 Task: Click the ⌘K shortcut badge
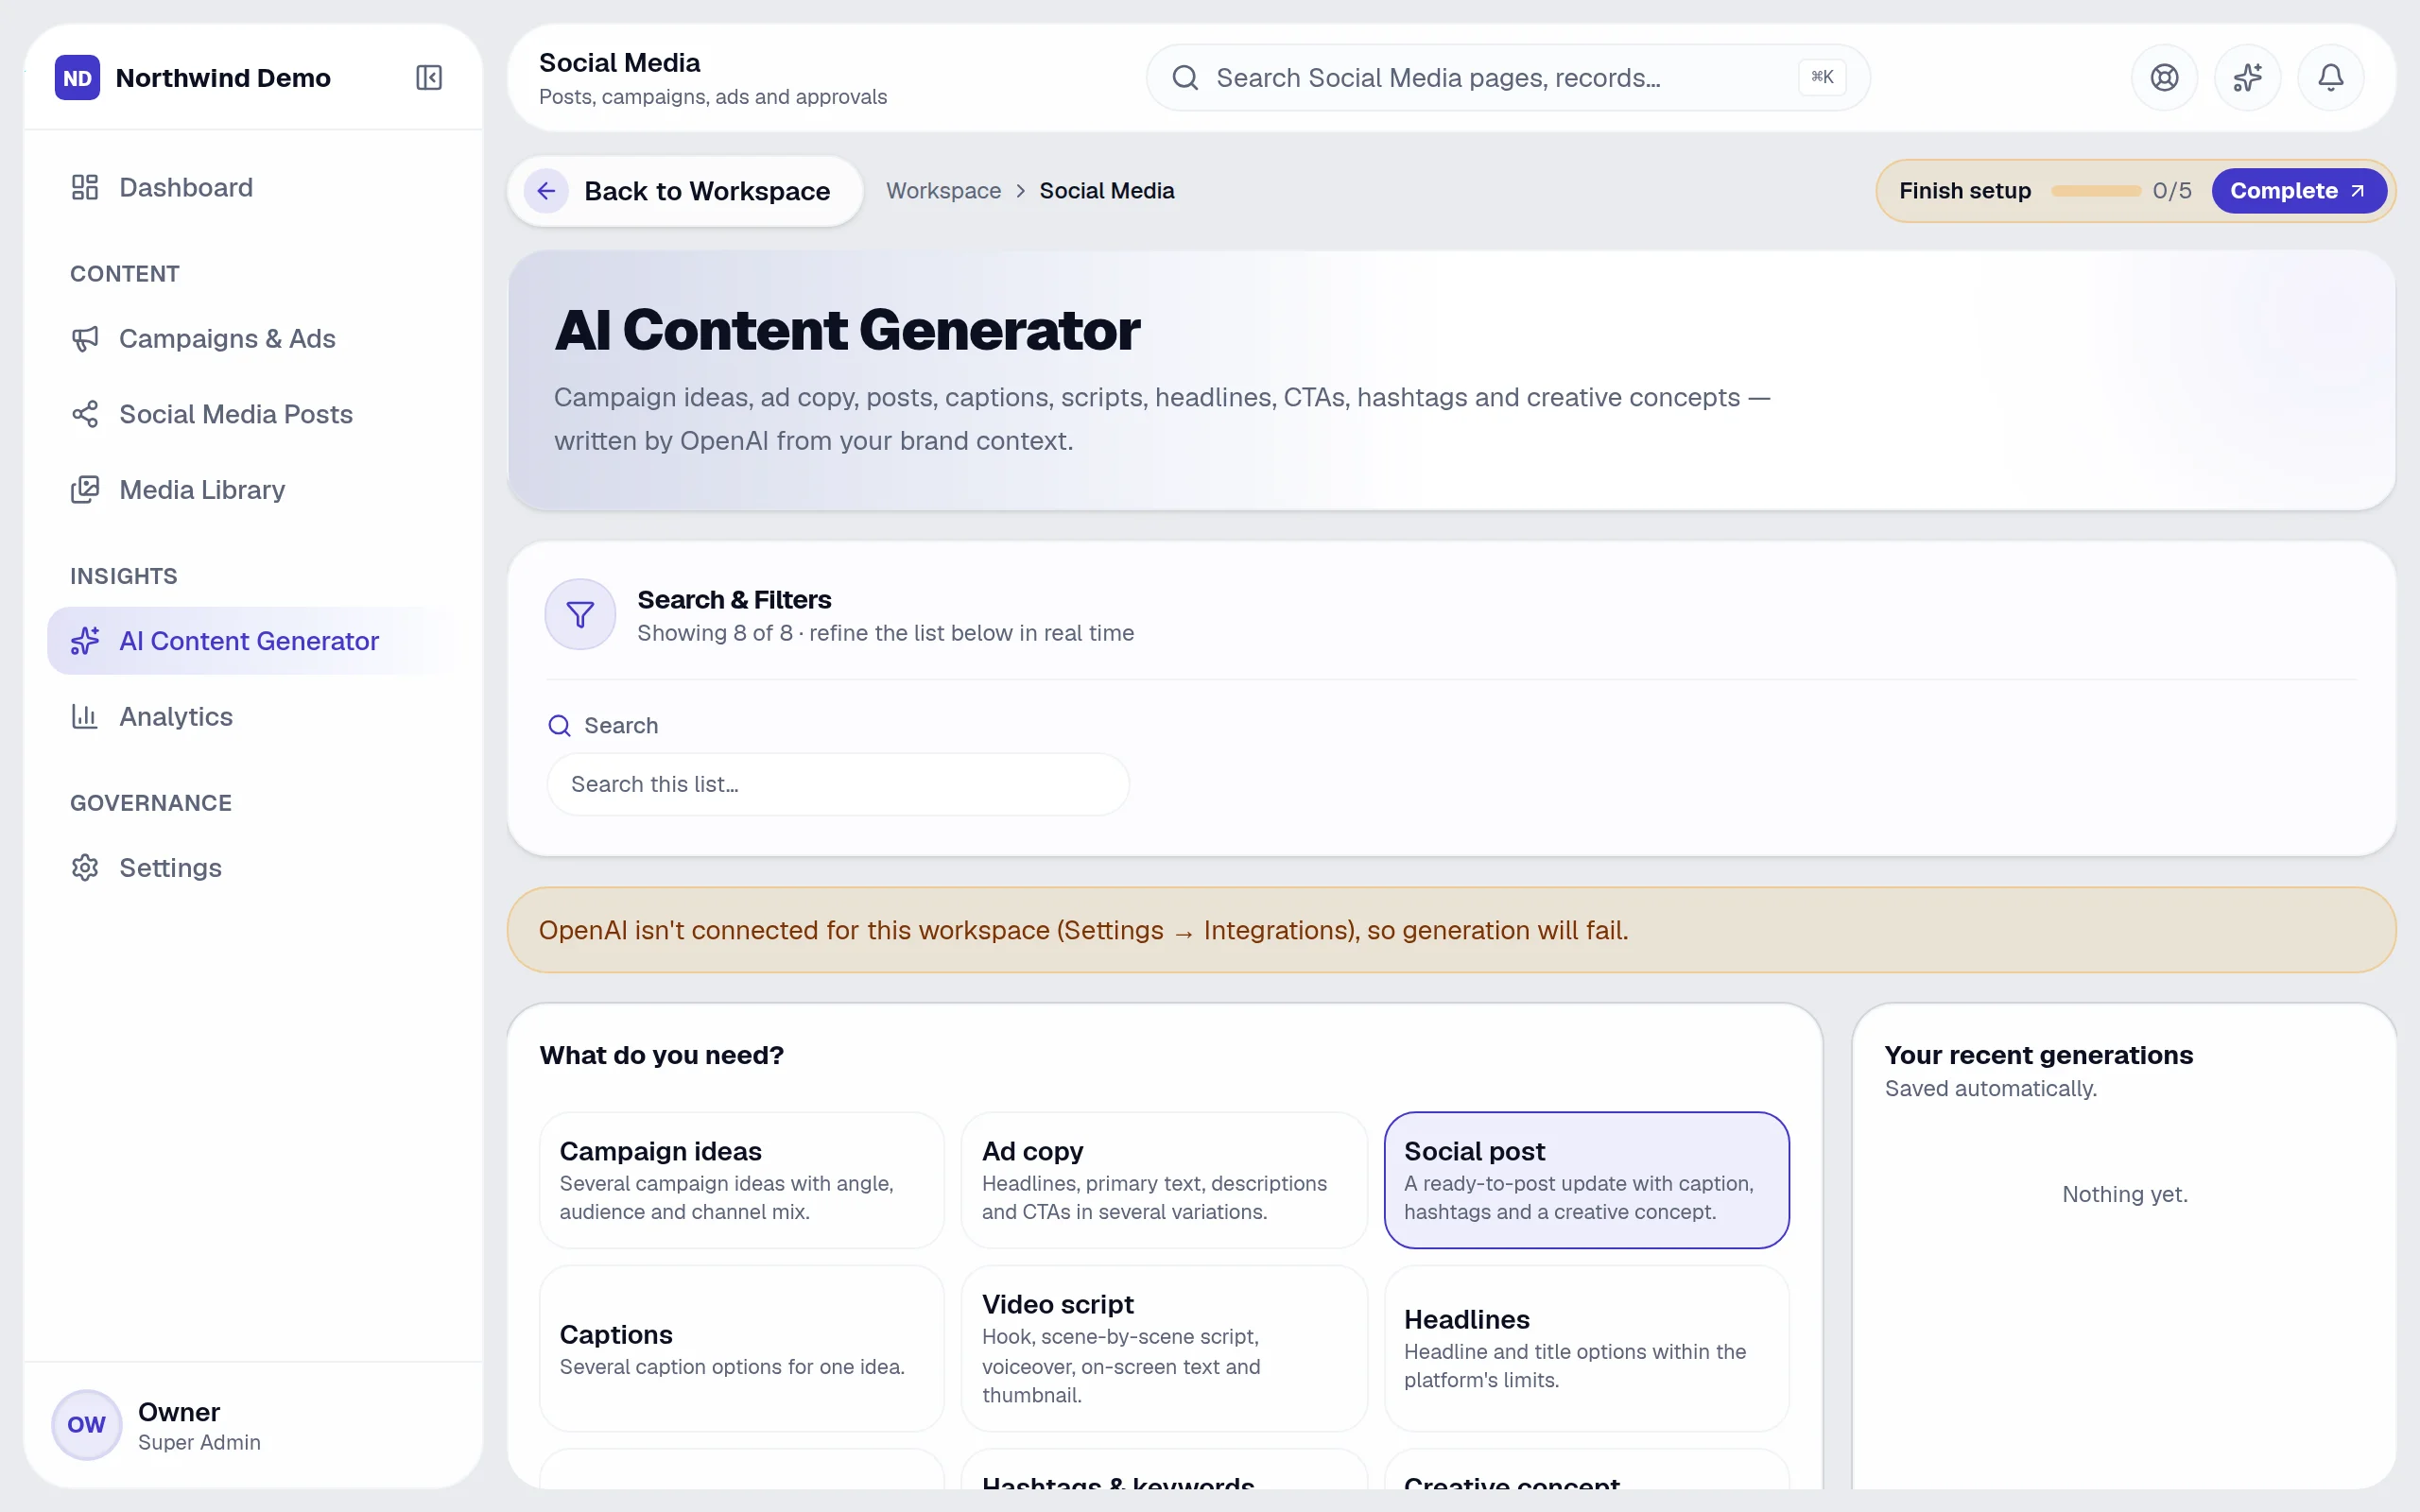1822,77
